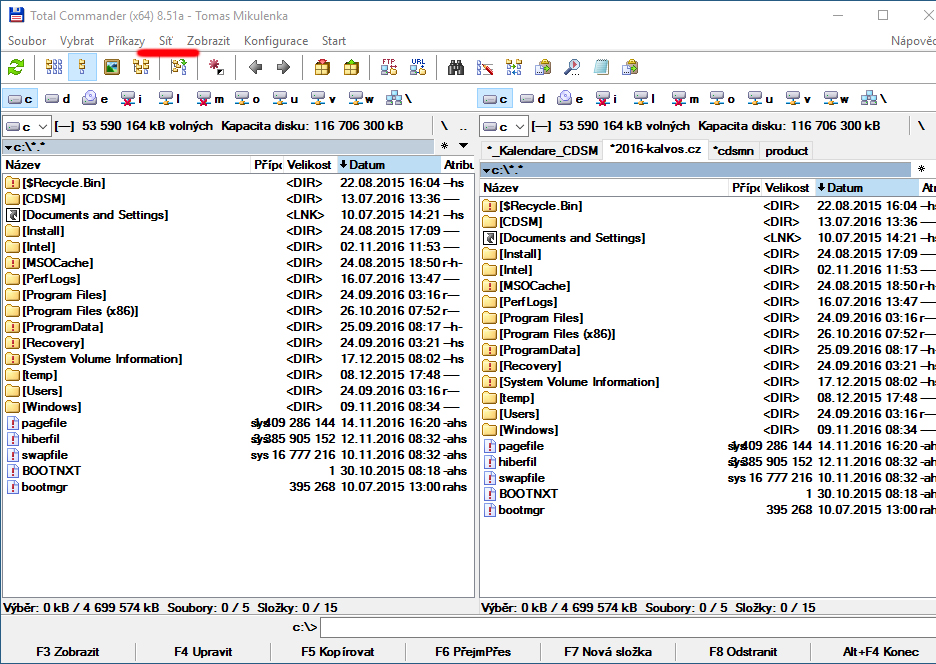Screen dimensions: 936x664
Task: Click the last clipboard icon in toolbar
Action: coord(630,67)
